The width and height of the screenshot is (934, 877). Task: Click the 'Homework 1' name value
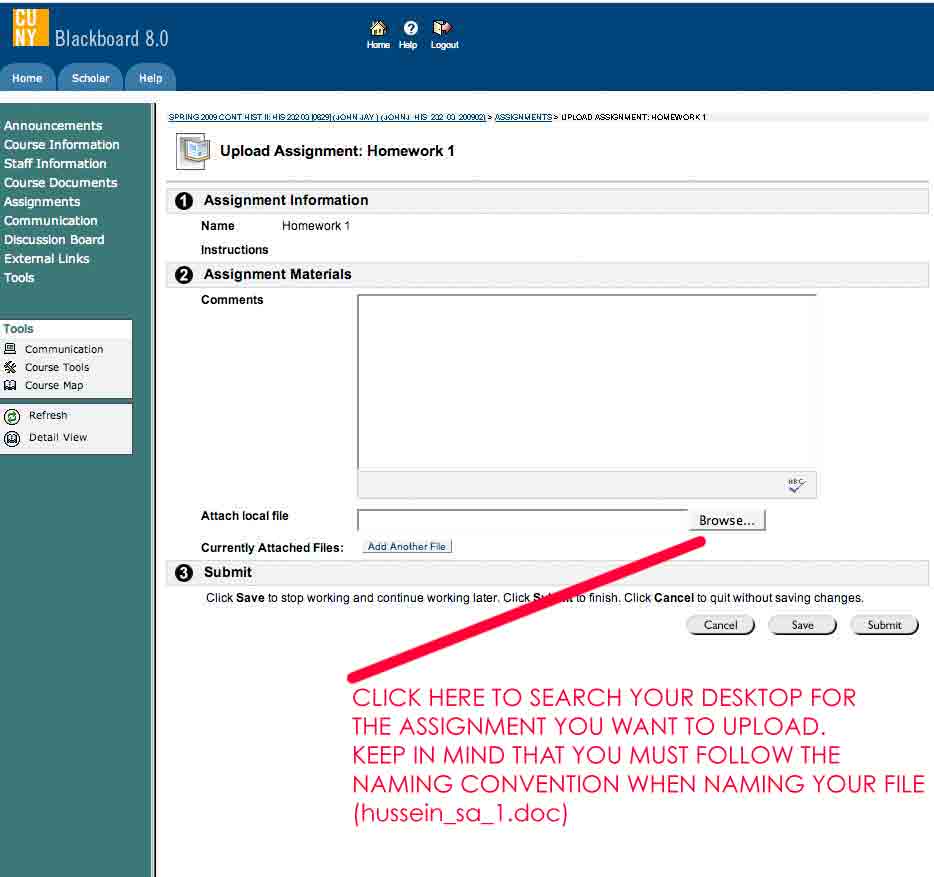316,226
